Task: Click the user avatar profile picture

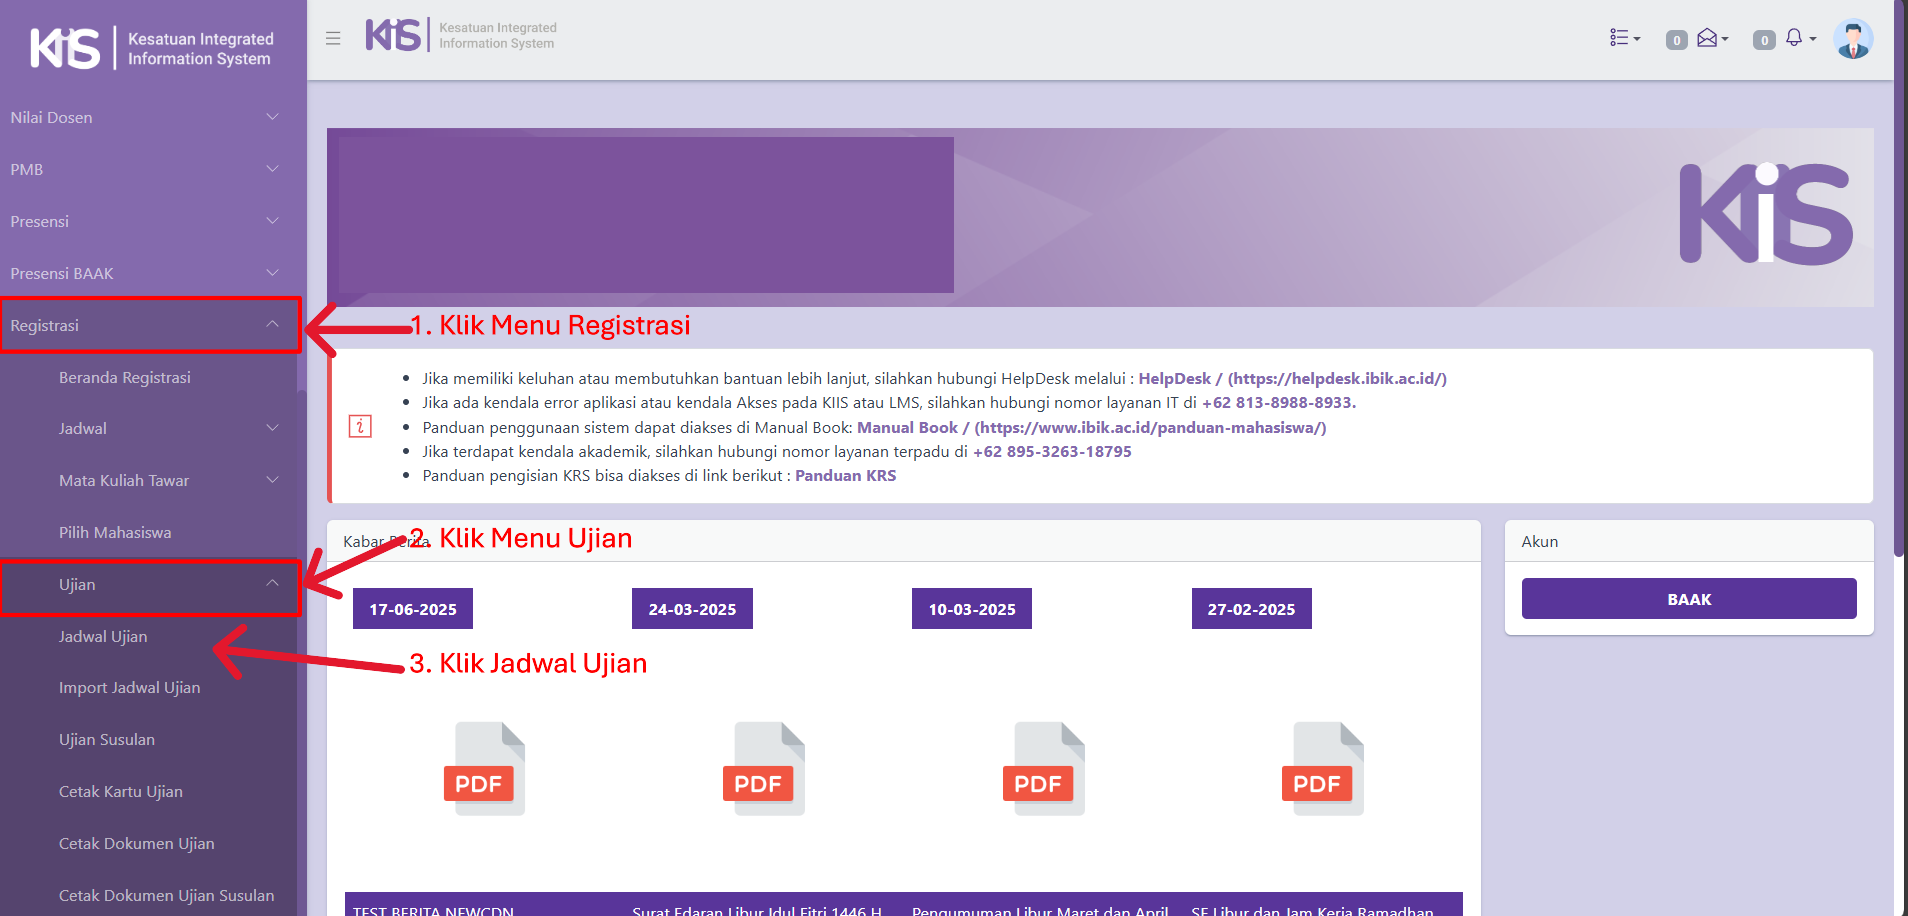Action: (1852, 39)
